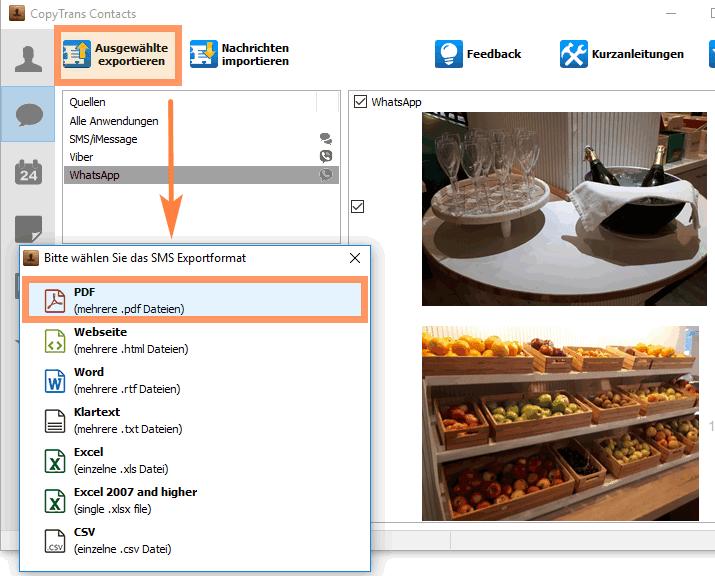Open the Calendar sidebar section

click(x=28, y=172)
